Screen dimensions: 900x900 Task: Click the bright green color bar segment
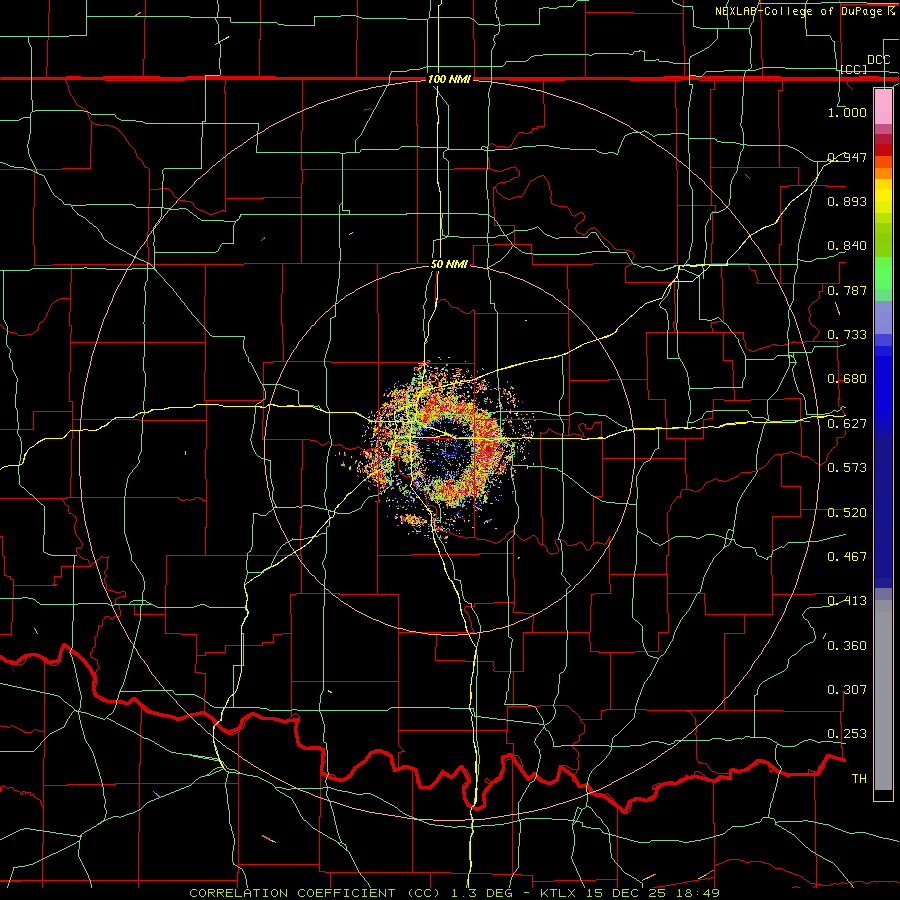883,273
